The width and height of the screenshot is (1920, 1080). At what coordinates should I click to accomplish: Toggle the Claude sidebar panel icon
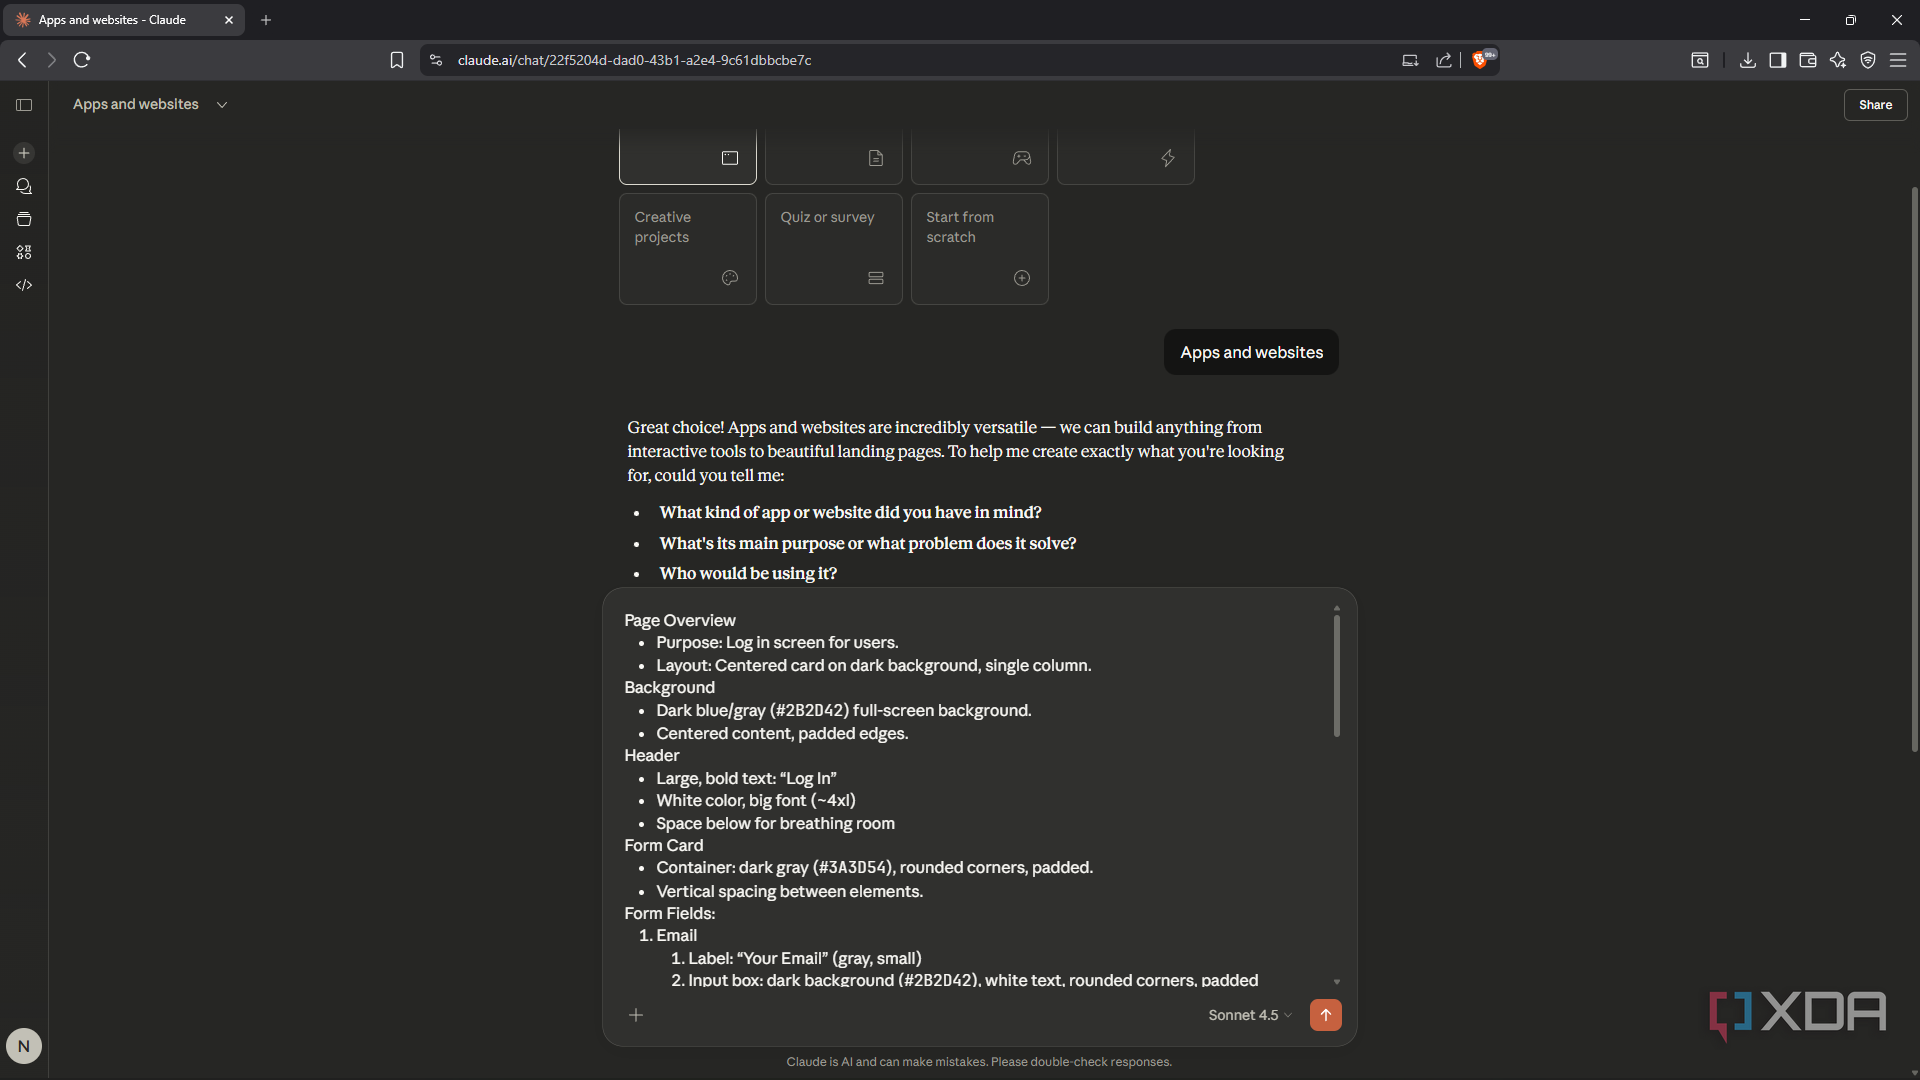(24, 105)
